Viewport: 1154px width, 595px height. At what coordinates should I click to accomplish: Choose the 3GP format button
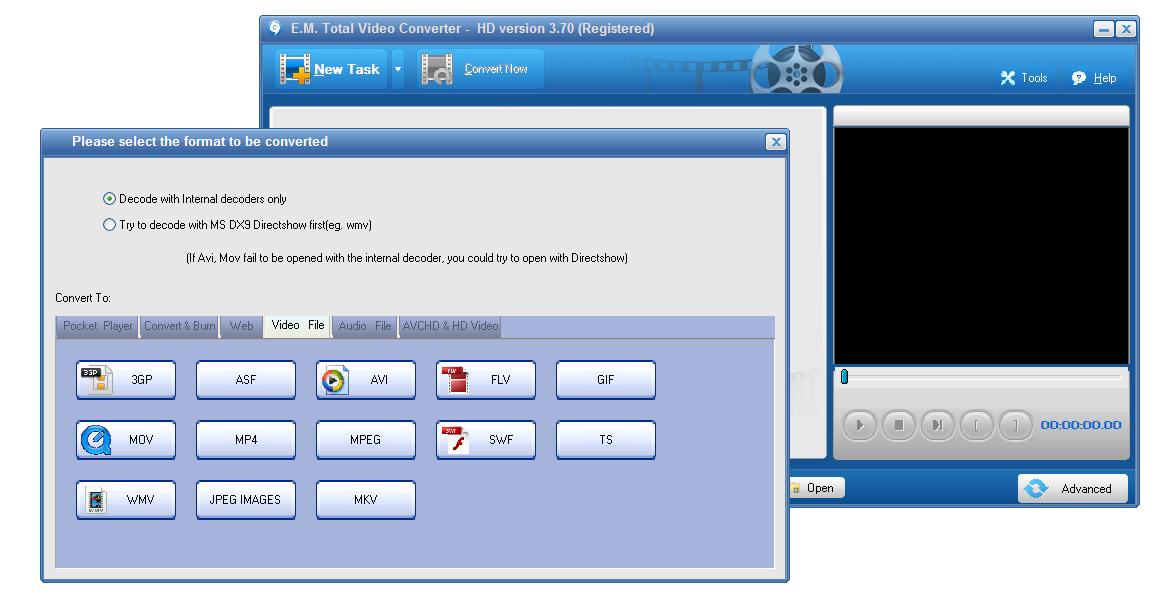(x=126, y=380)
